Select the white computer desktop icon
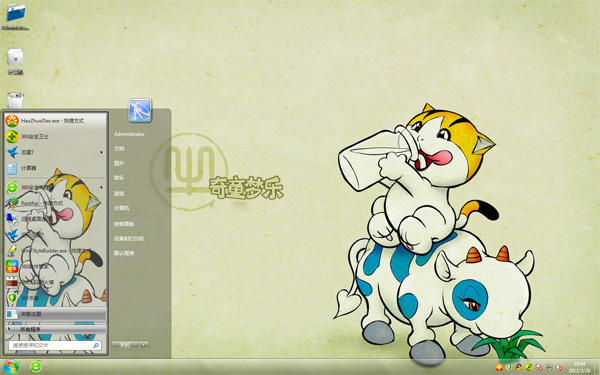The width and height of the screenshot is (600, 375). (15, 61)
